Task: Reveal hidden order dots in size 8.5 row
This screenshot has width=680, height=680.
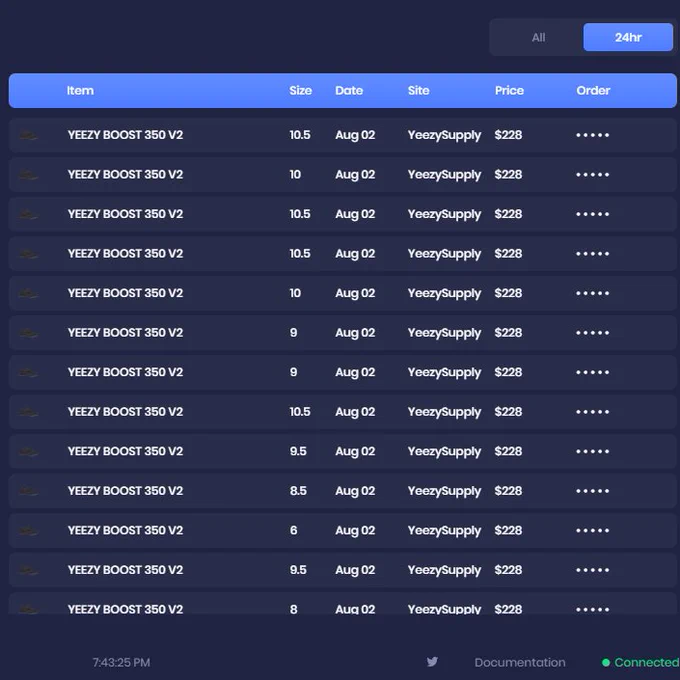Action: (593, 491)
